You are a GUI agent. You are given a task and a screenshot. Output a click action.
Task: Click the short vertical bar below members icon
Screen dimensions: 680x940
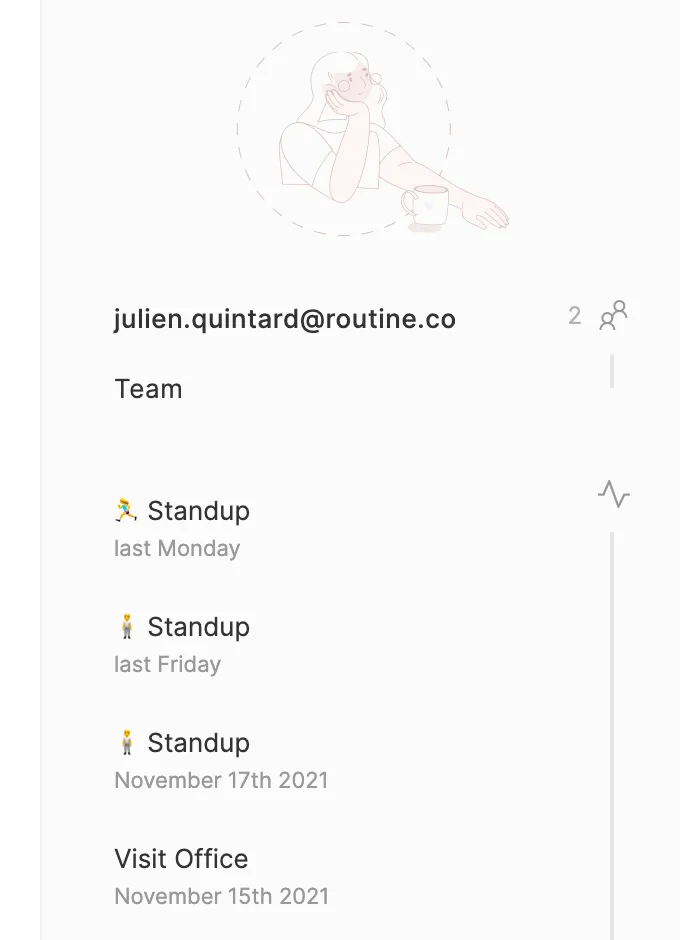(612, 371)
